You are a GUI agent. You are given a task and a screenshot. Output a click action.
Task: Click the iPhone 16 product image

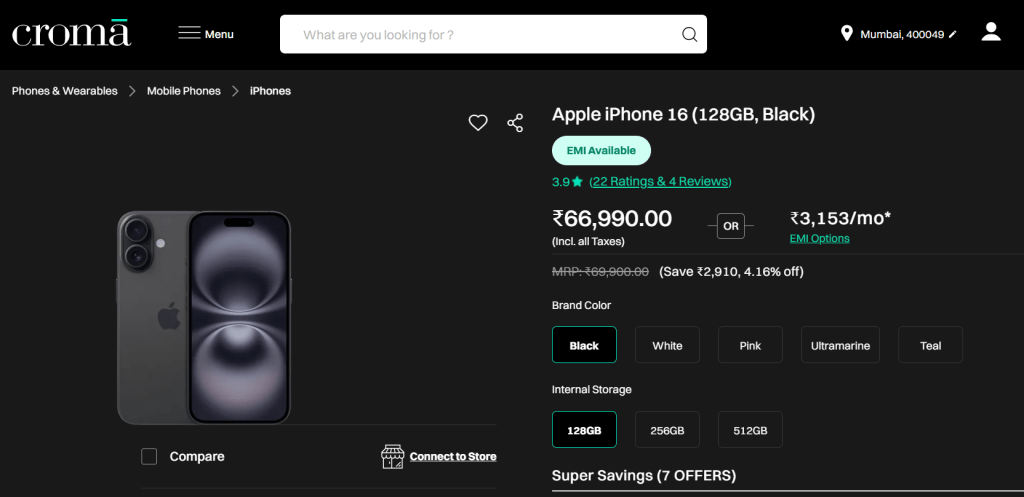coord(204,315)
